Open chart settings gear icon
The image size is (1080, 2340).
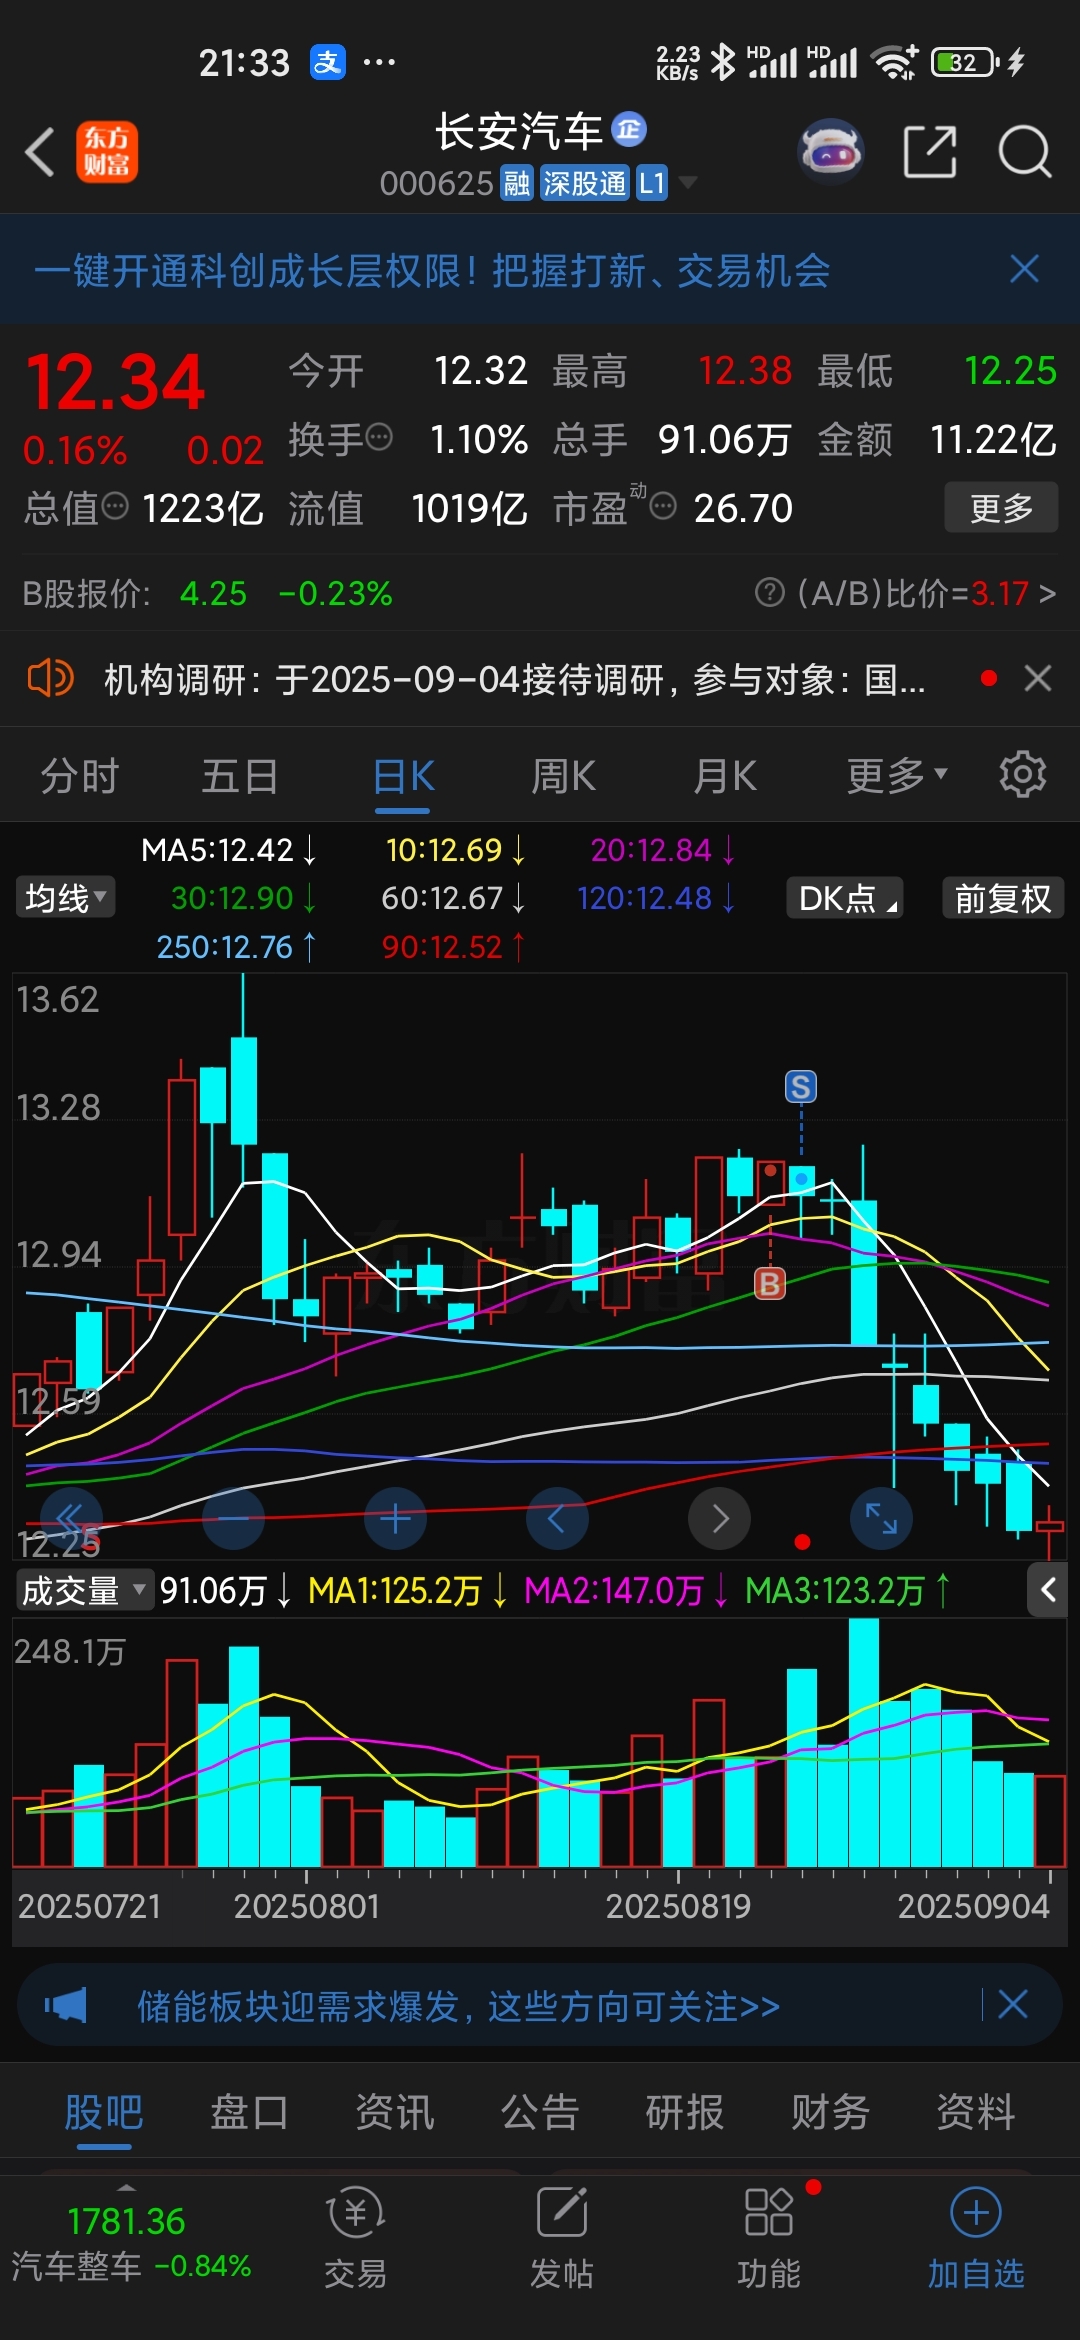pos(1022,775)
